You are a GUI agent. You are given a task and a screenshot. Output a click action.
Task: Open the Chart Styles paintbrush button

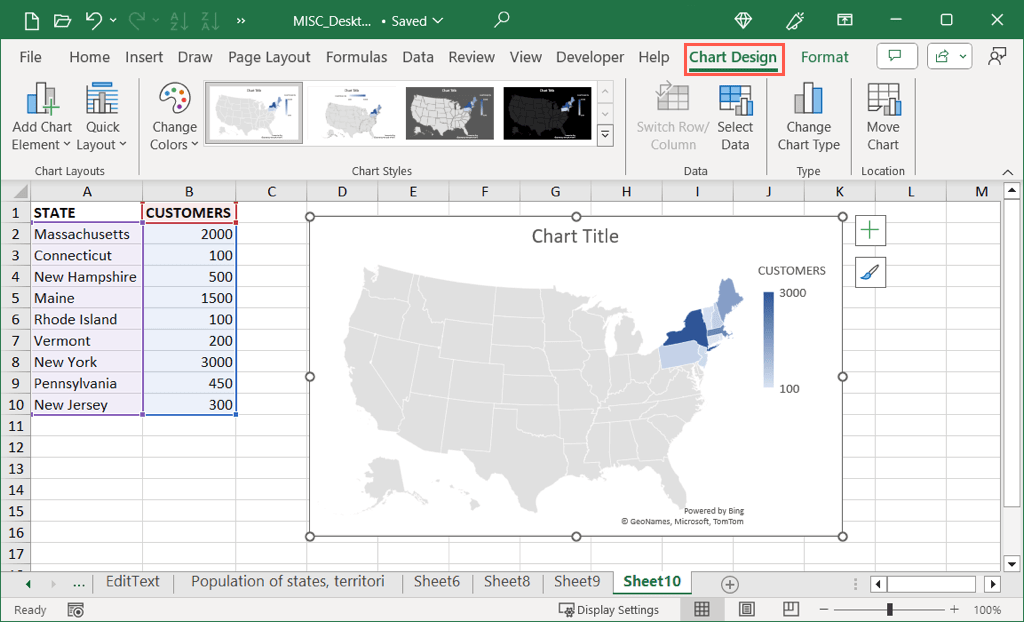[870, 272]
